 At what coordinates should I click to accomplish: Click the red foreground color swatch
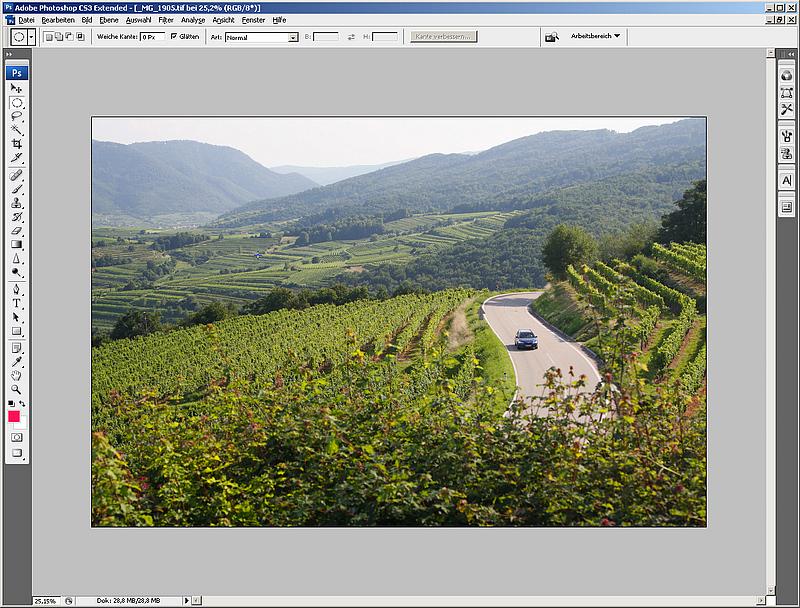tap(14, 416)
